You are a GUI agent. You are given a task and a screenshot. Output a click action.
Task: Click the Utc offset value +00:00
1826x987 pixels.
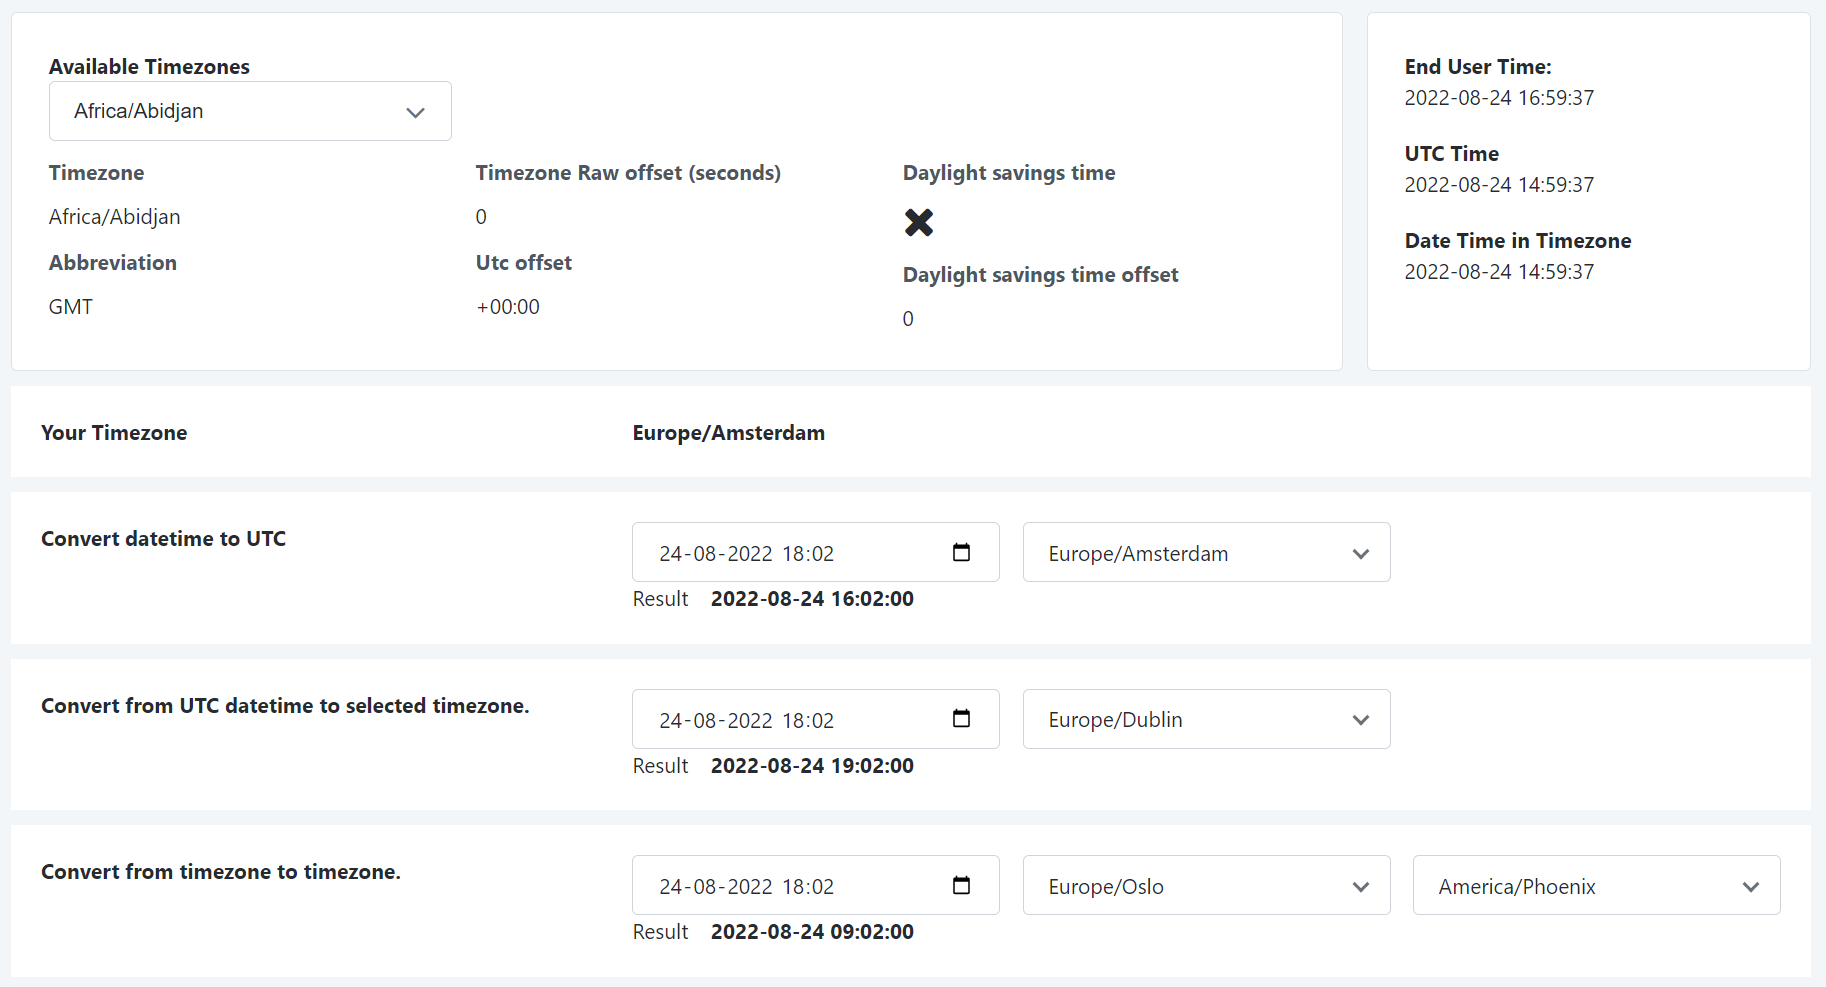(508, 307)
